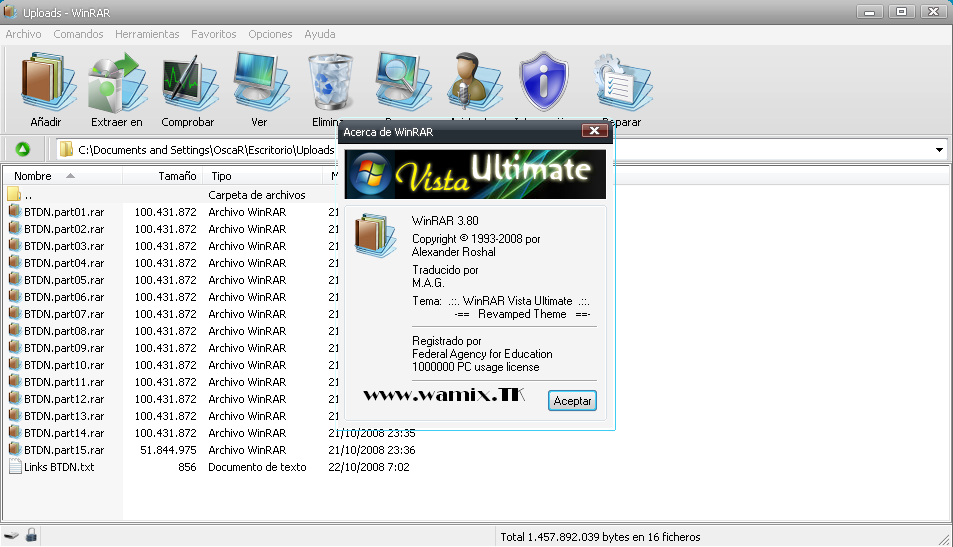Click date 22/10/2008 7:02
The image size is (953, 547).
[x=368, y=467]
